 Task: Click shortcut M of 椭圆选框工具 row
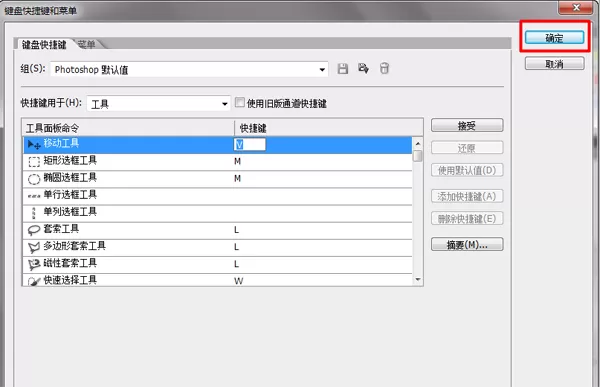pos(238,178)
